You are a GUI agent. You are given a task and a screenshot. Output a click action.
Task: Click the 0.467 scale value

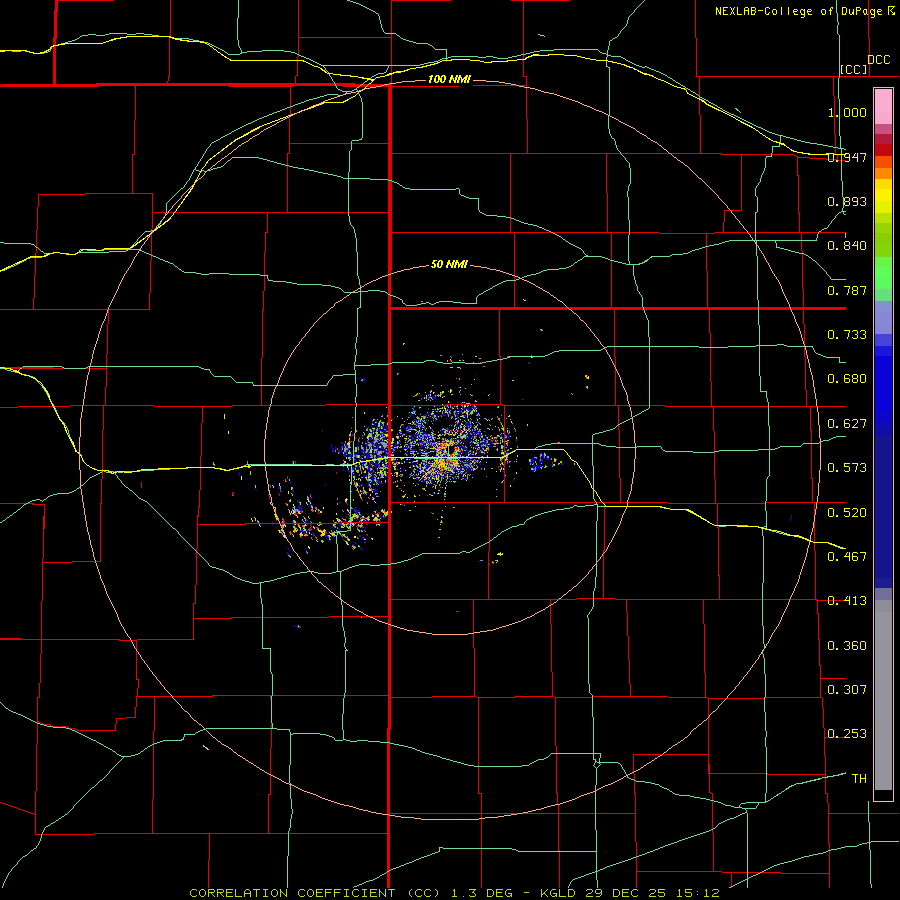tap(847, 557)
